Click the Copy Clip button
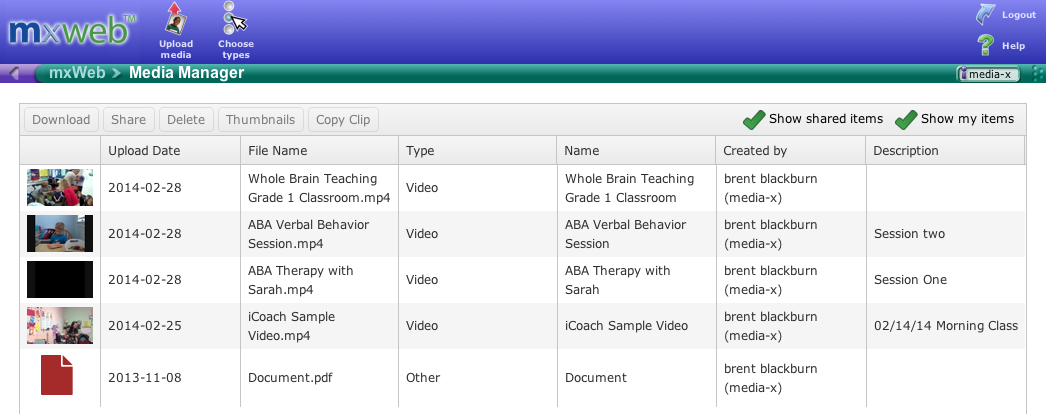 [x=343, y=120]
